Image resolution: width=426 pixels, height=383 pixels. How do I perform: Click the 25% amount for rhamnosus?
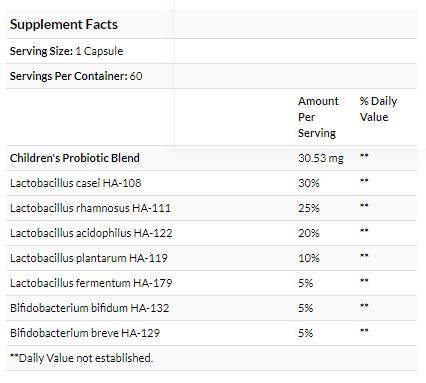[x=309, y=208]
